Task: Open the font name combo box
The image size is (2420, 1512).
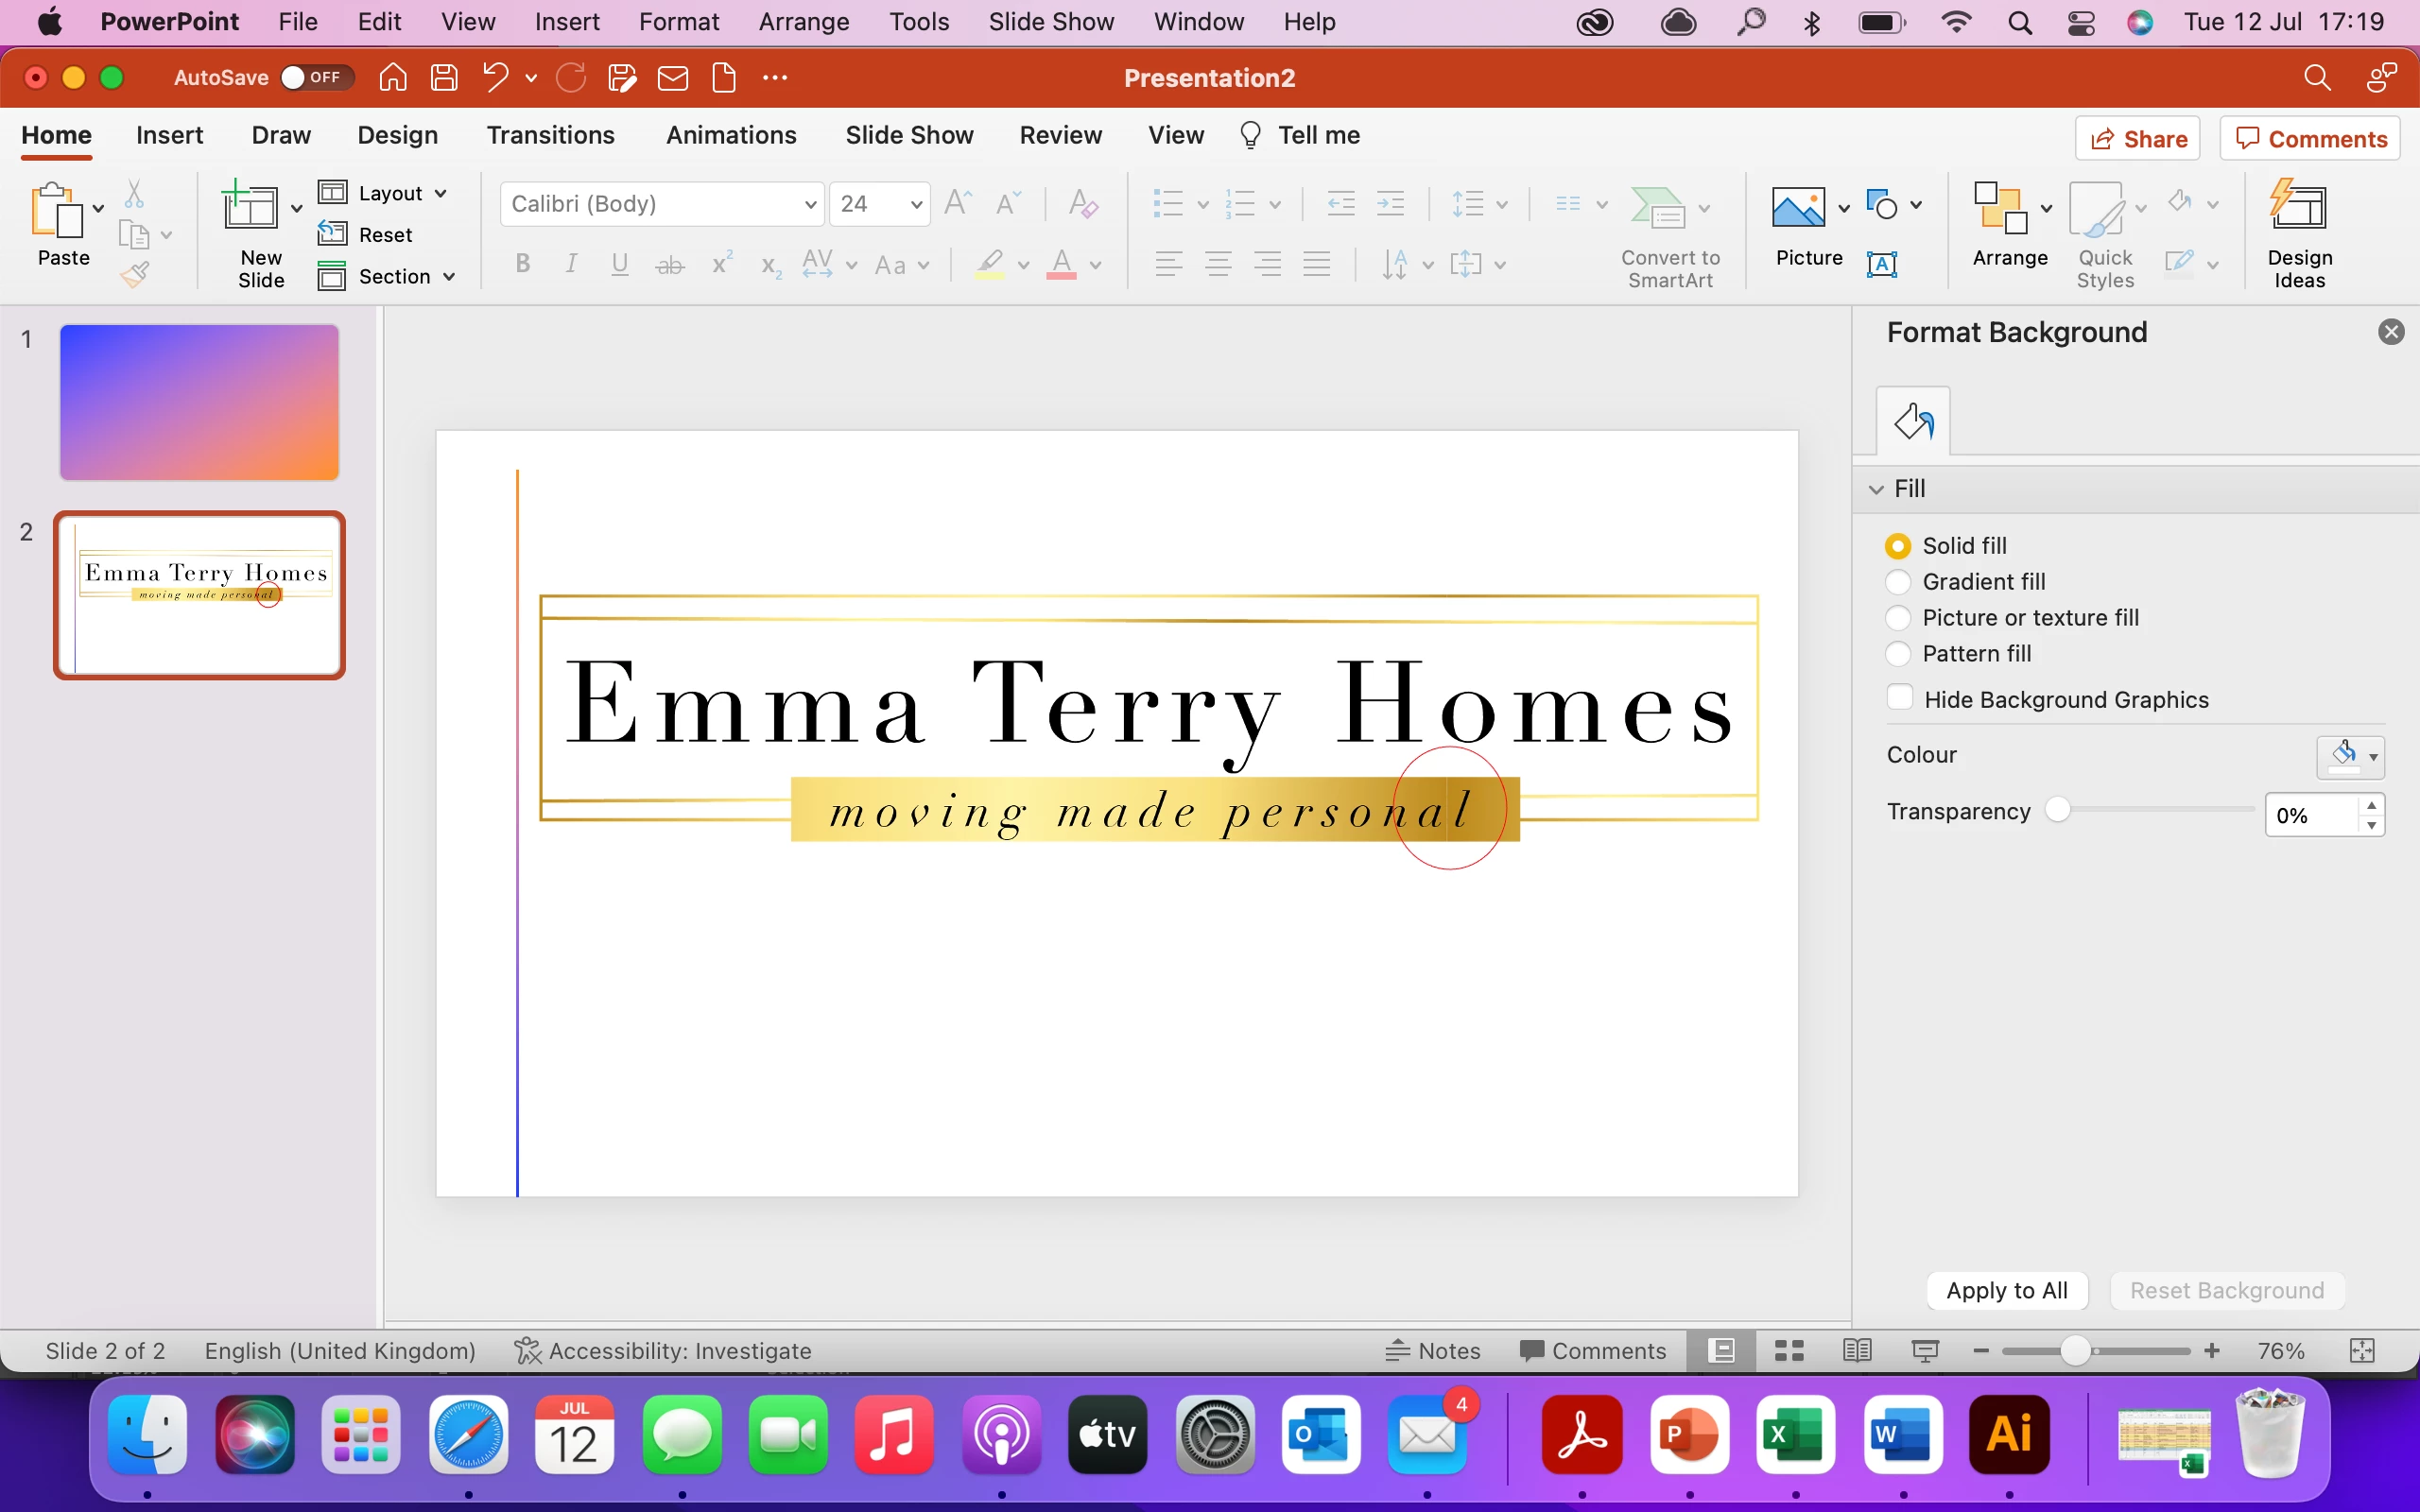Action: (x=661, y=204)
